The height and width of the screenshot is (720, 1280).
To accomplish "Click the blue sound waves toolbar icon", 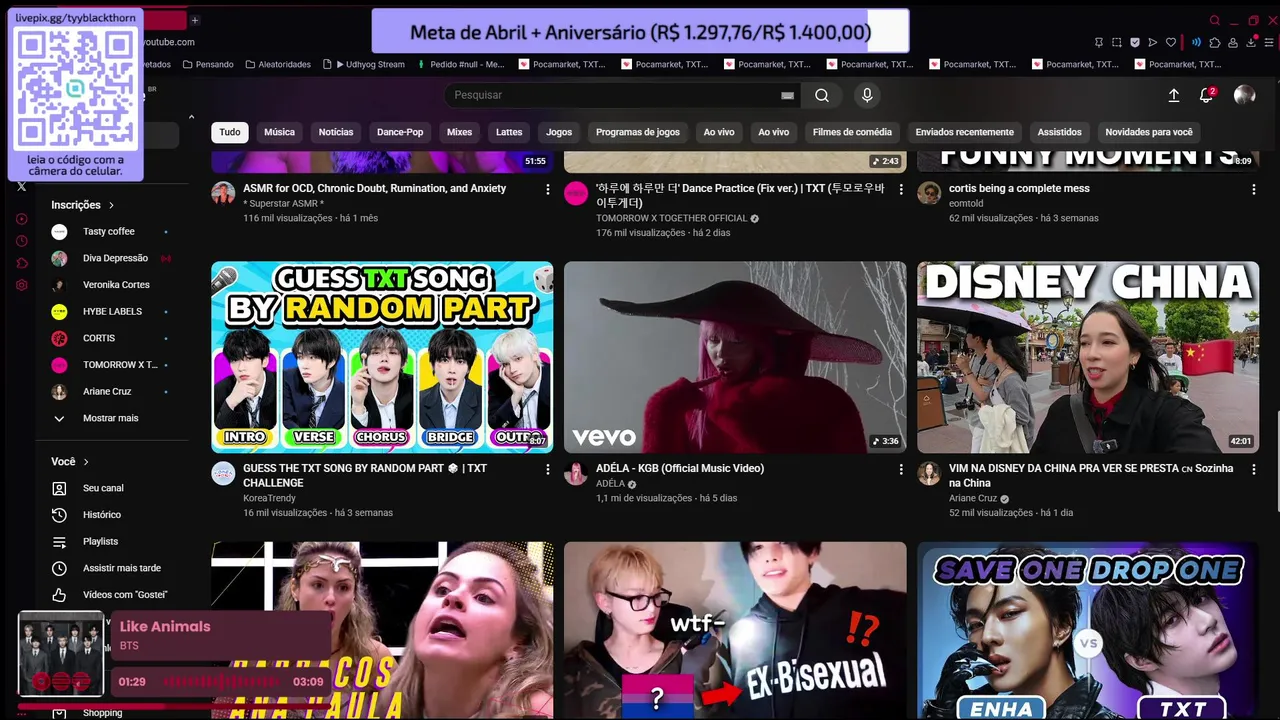I will click(x=1196, y=42).
